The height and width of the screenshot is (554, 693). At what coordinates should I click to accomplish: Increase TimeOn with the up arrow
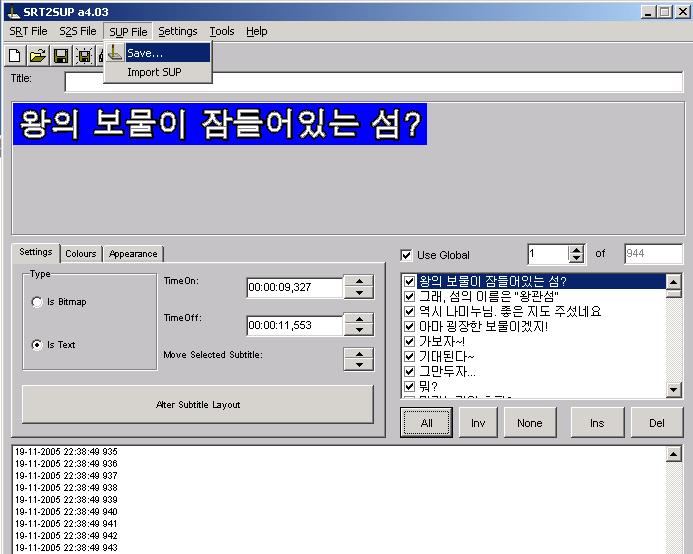point(359,281)
